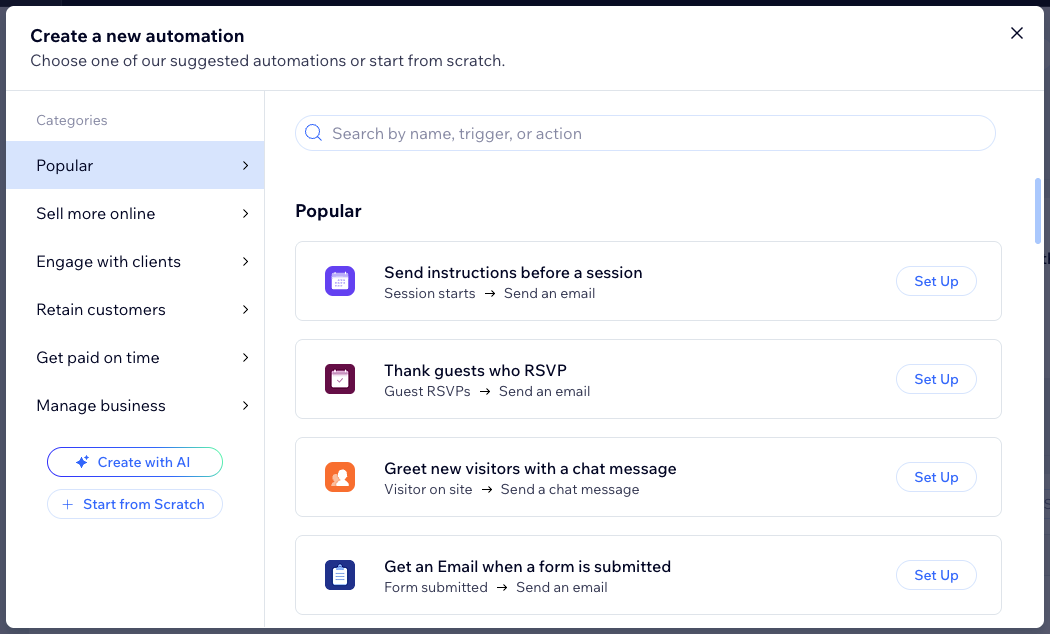Click the search automations input field
This screenshot has width=1050, height=634.
(645, 132)
